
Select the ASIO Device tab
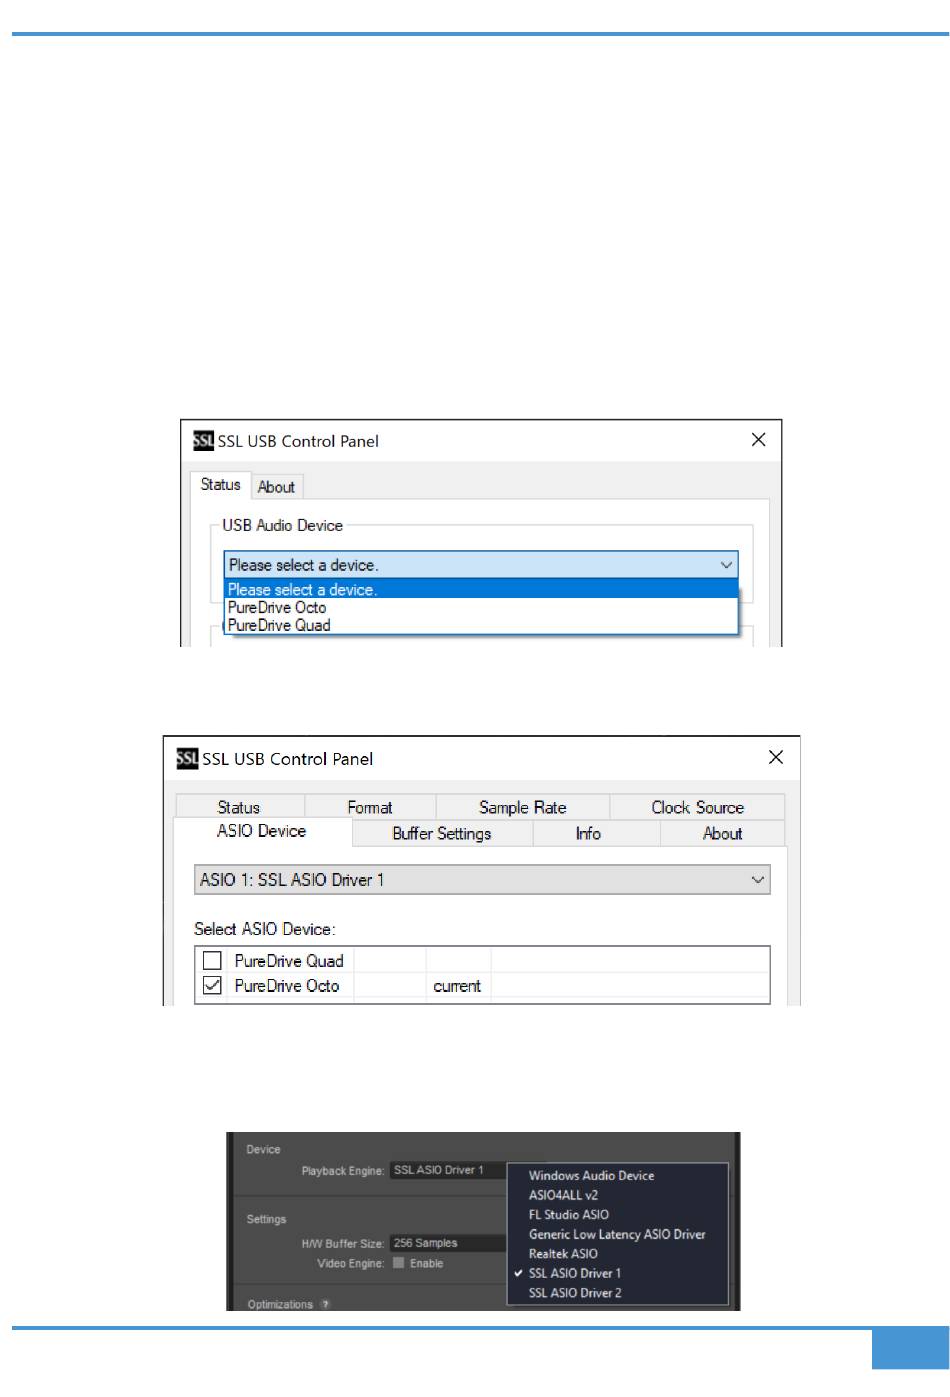[262, 832]
